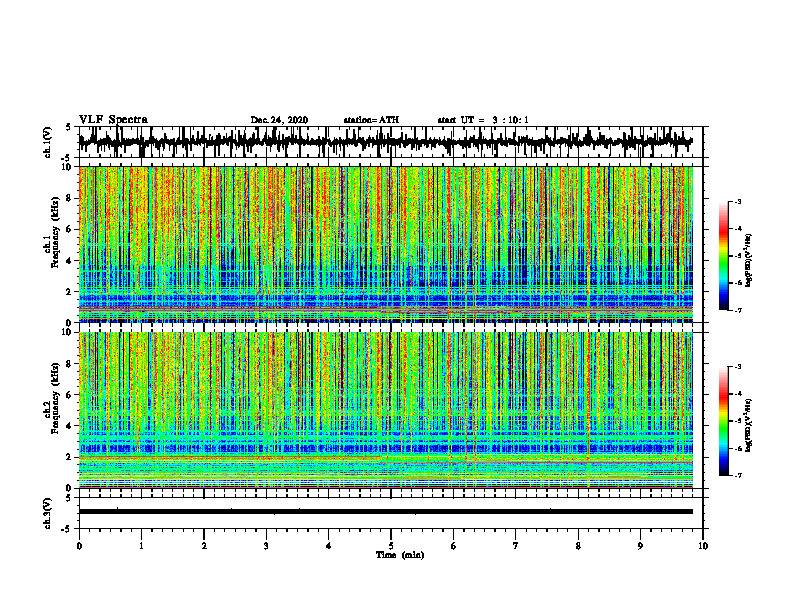
Task: Click the ch.1 spectrogram color scale bar
Action: pos(724,256)
